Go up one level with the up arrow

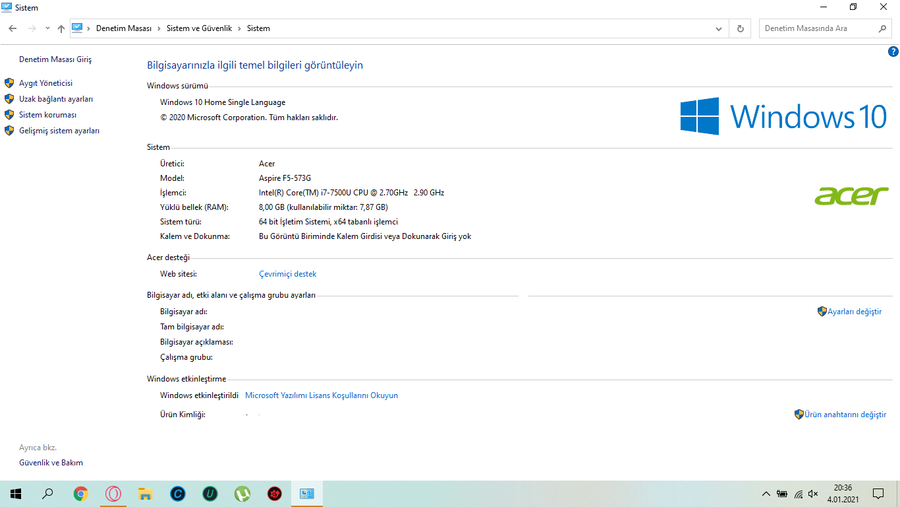(61, 28)
